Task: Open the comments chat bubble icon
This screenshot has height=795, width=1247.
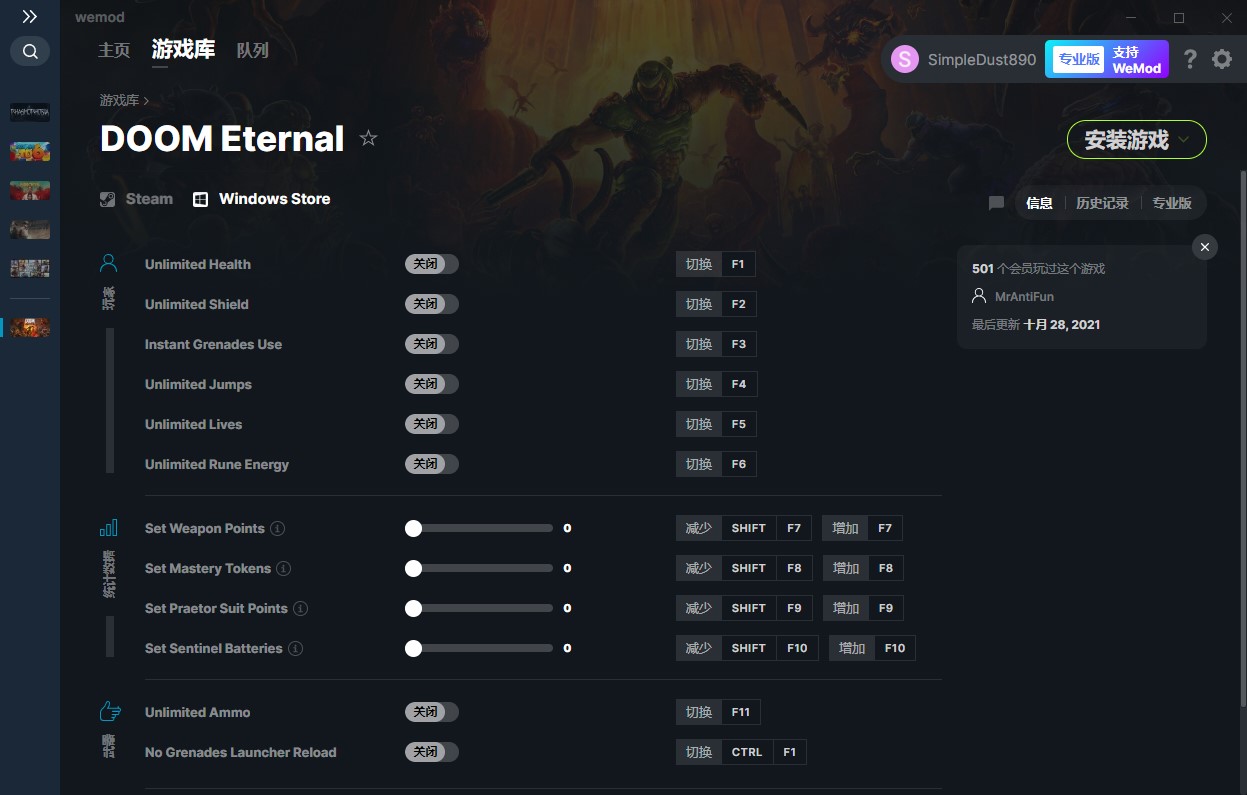Action: [x=996, y=203]
